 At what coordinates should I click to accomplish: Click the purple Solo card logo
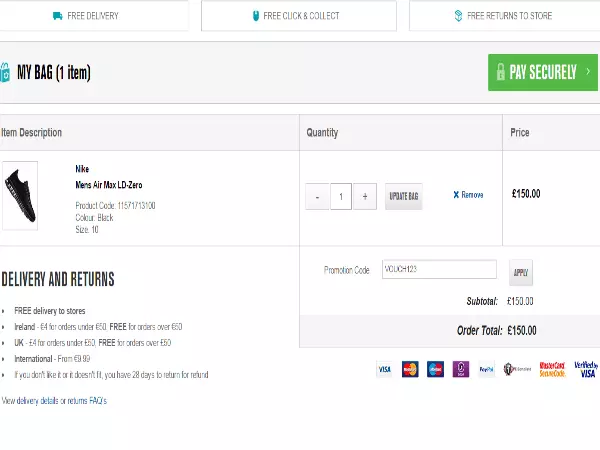tap(461, 369)
